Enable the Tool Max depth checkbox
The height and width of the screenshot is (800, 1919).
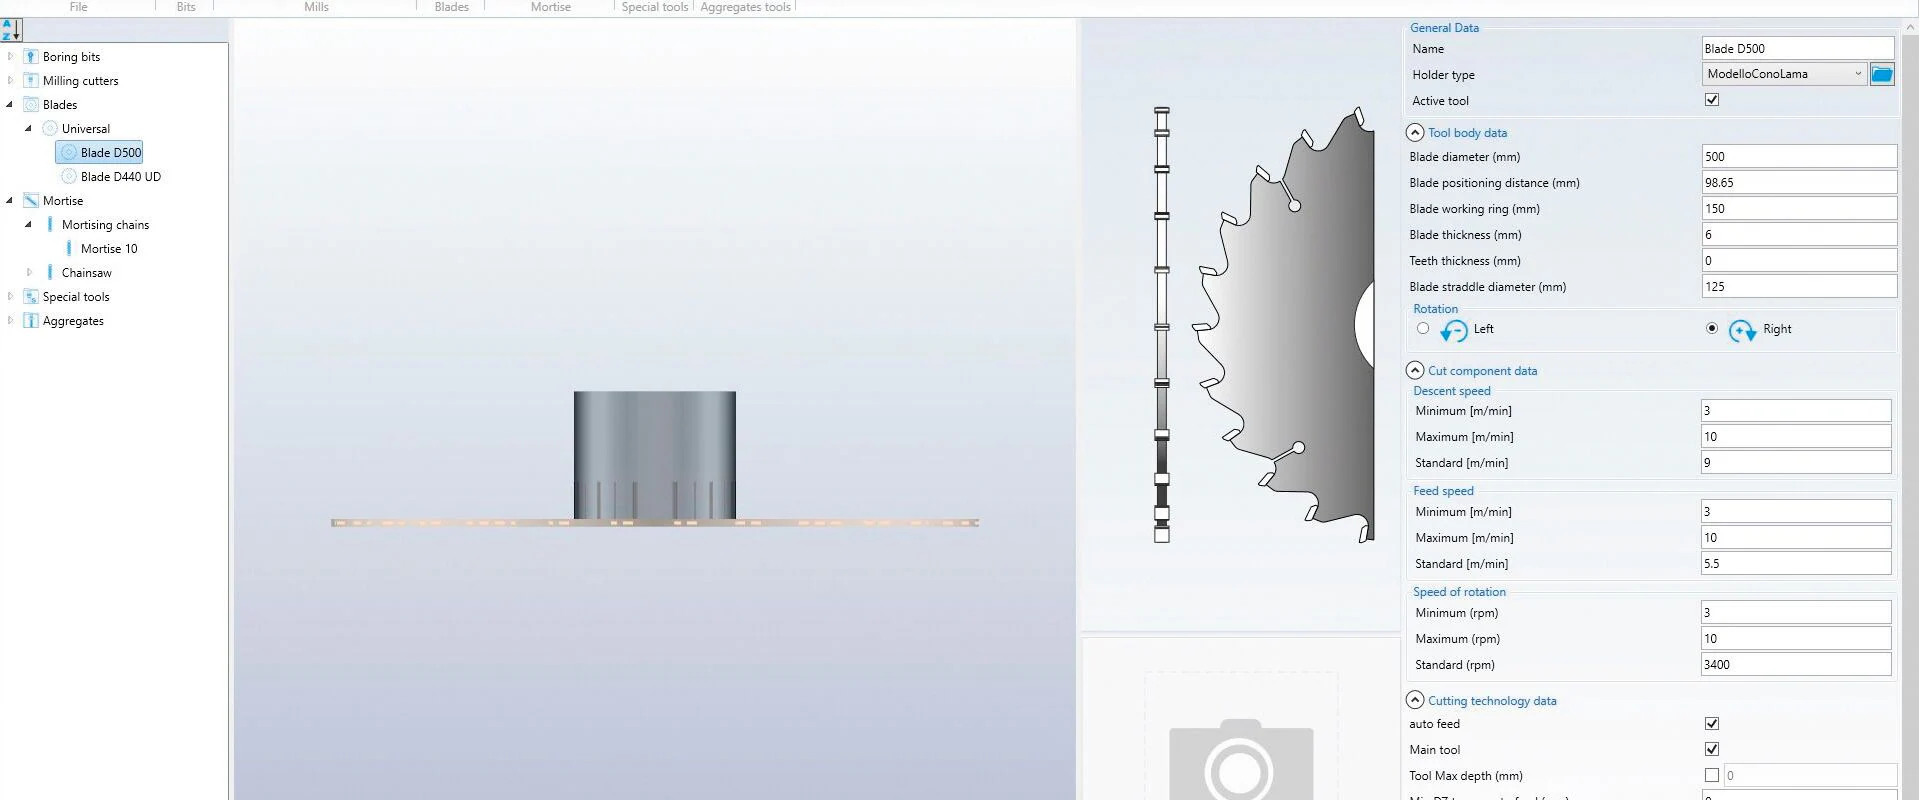coord(1712,776)
